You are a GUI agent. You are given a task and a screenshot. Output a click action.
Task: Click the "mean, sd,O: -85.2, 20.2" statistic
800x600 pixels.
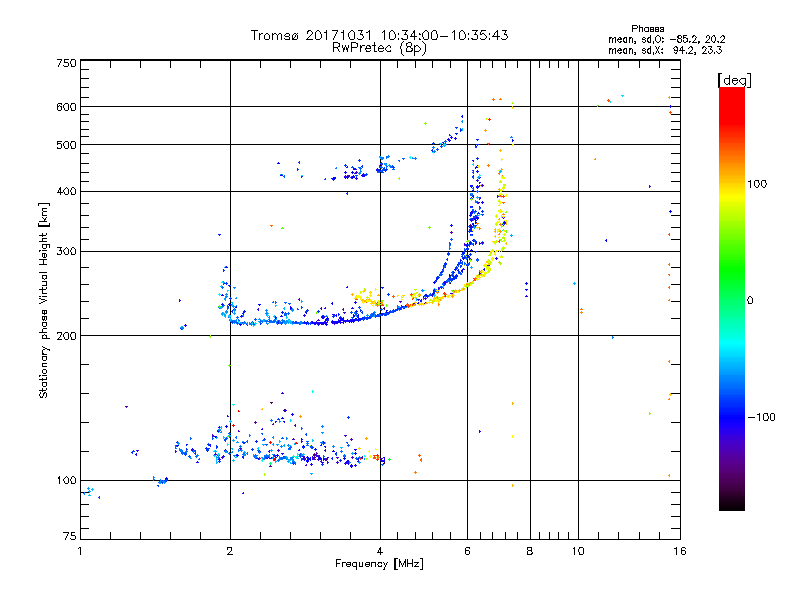click(x=666, y=39)
